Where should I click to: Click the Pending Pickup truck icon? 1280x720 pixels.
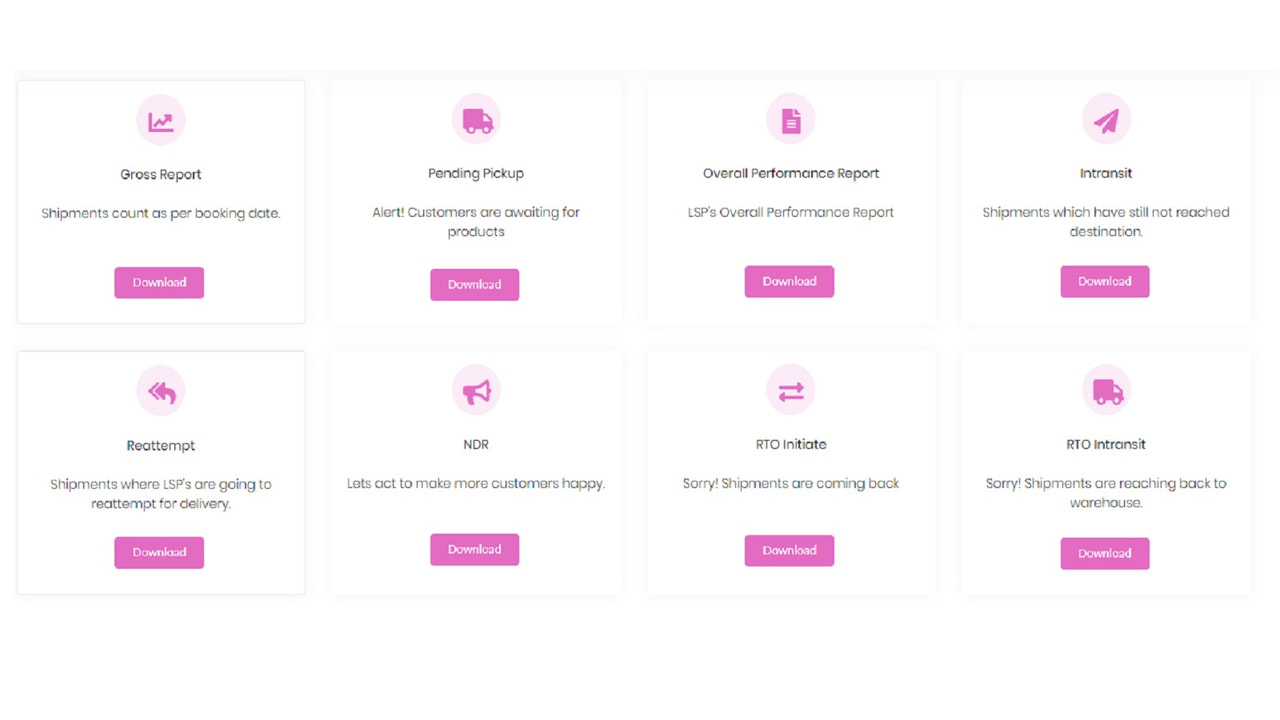[x=476, y=119]
